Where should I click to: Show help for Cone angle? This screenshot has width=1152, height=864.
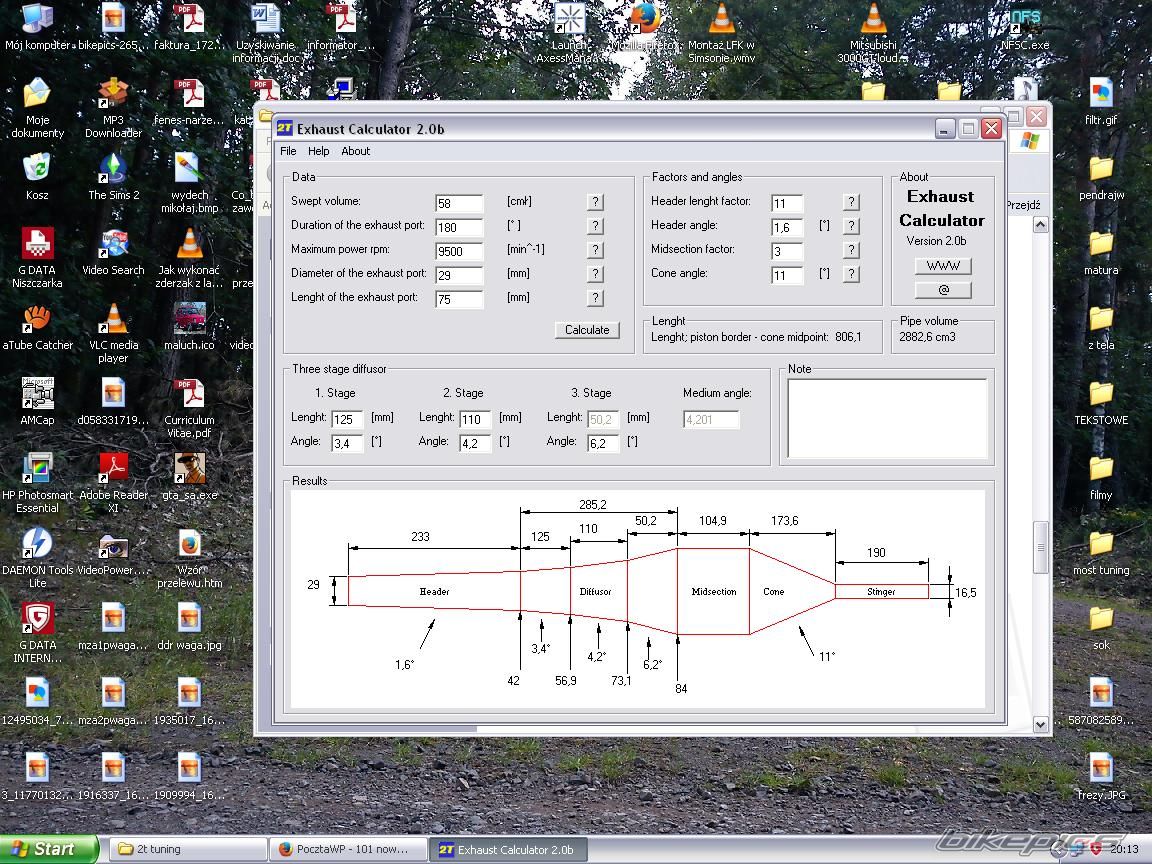click(851, 274)
